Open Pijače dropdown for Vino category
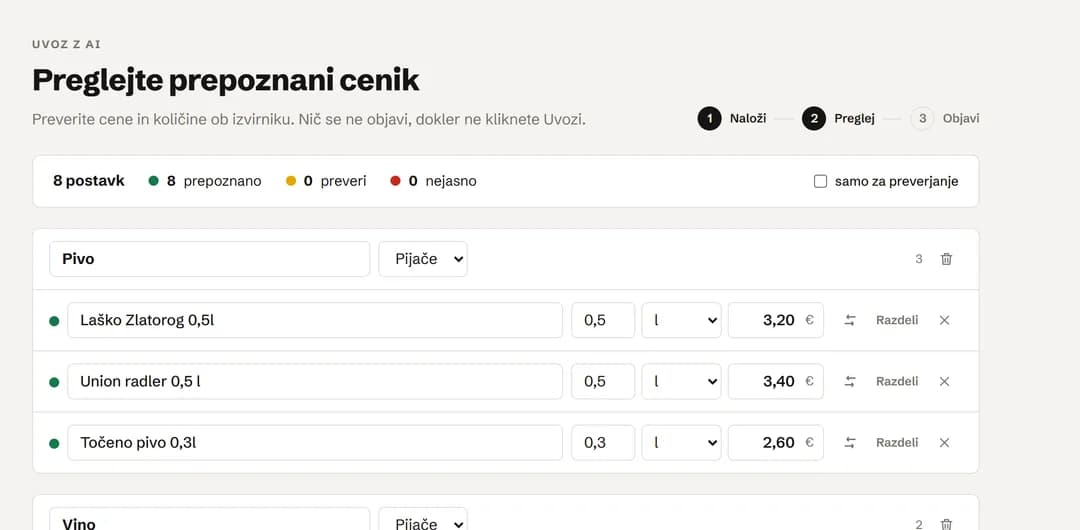1080x530 pixels. point(423,519)
